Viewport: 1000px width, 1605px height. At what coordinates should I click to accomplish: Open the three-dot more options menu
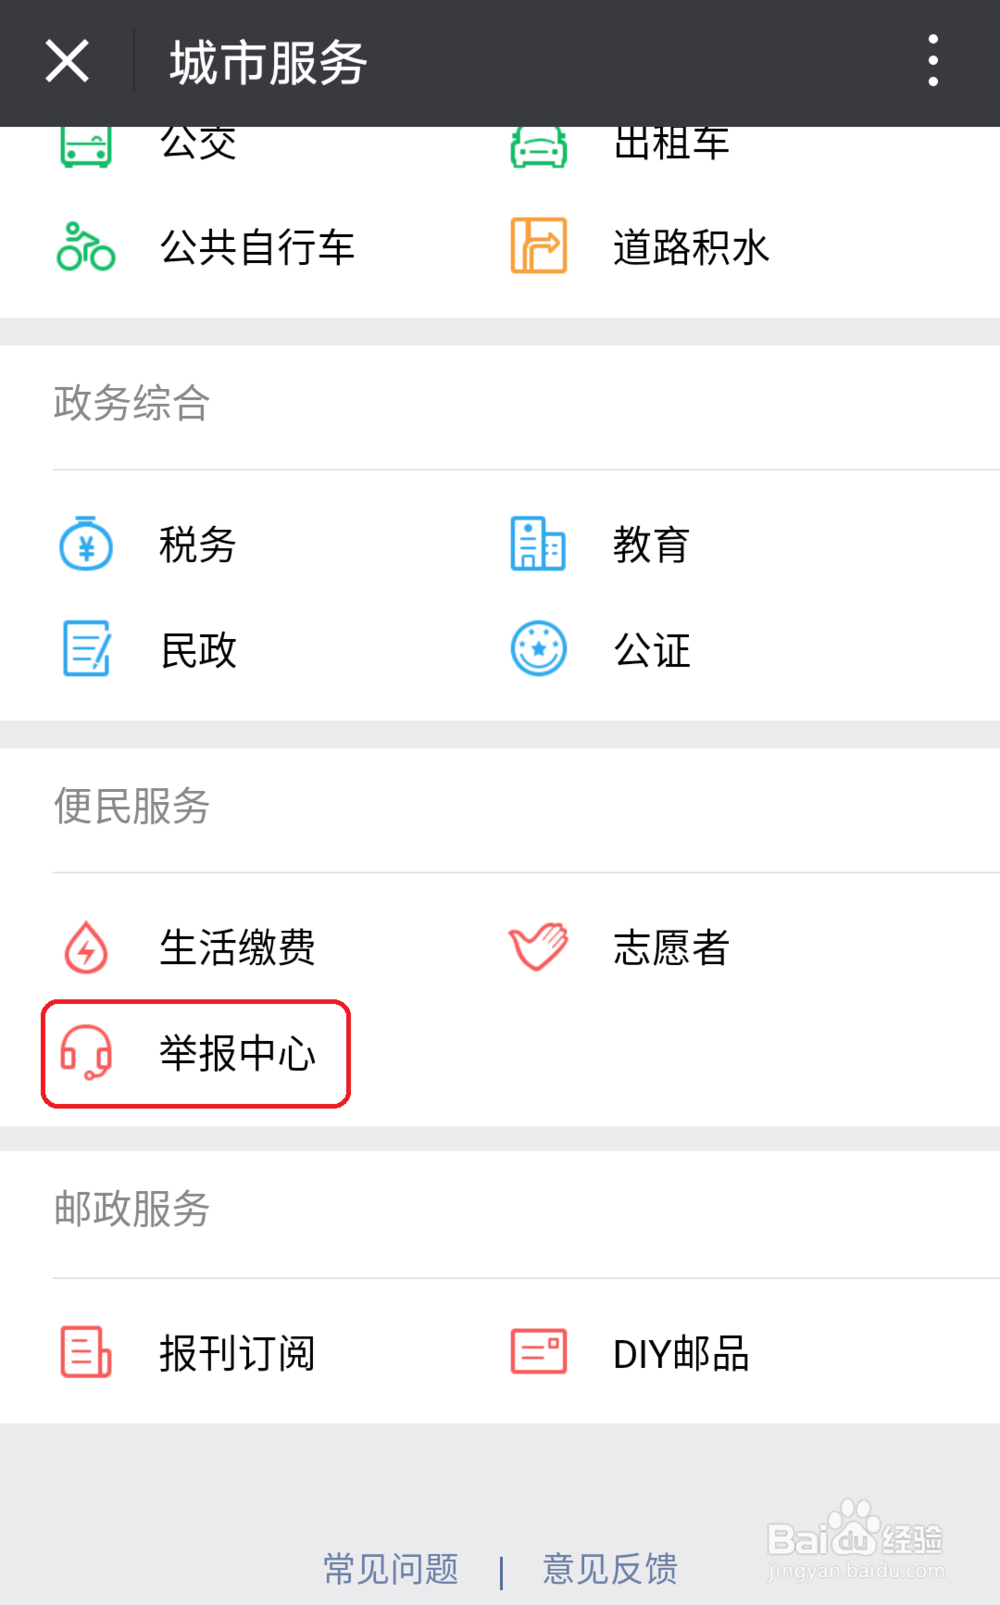[932, 61]
